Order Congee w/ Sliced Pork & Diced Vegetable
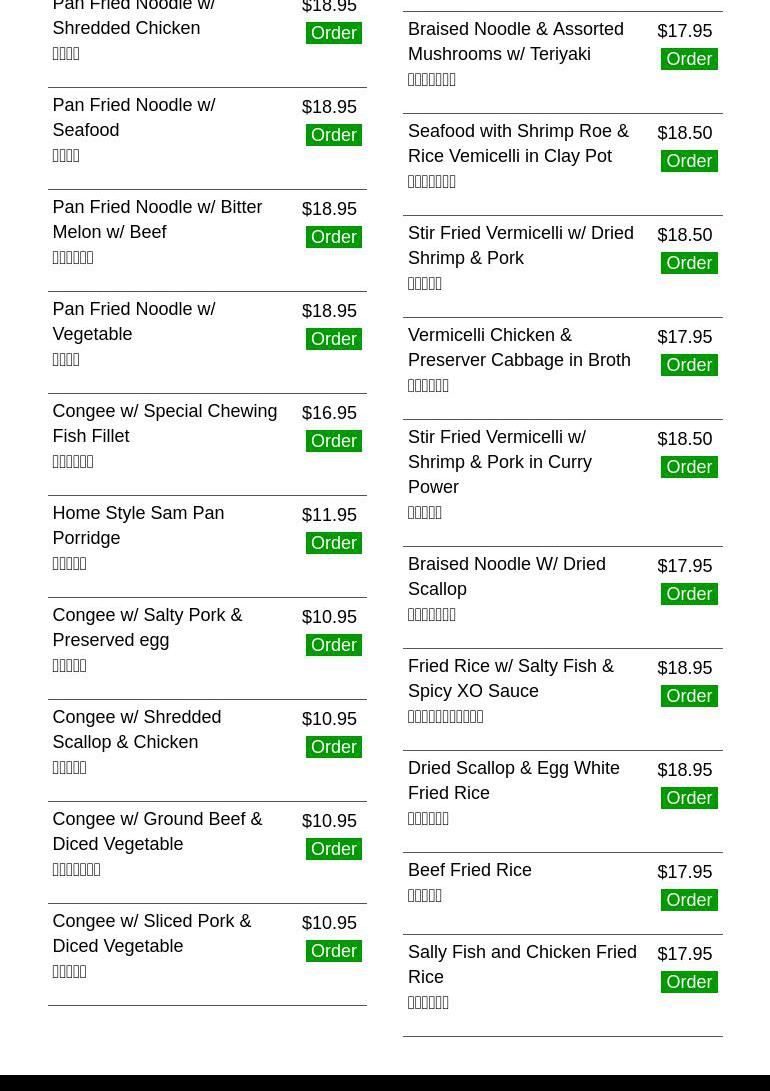This screenshot has height=1091, width=770. pos(333,951)
